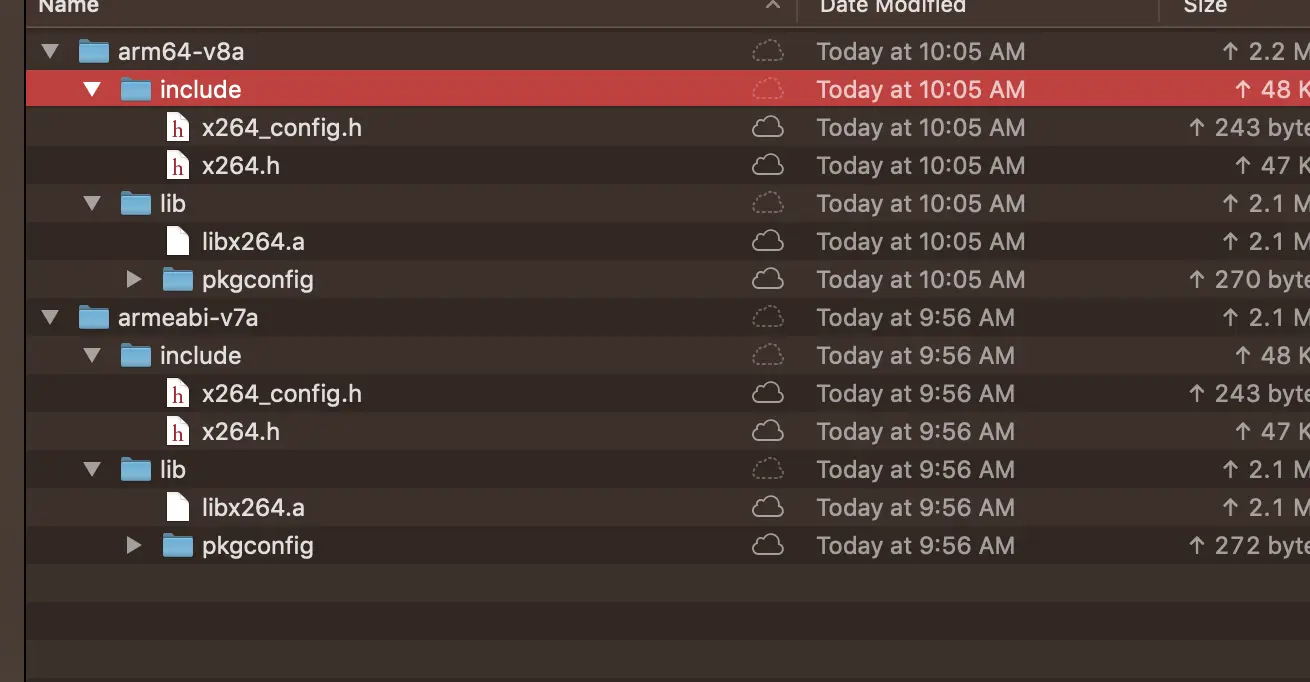The height and width of the screenshot is (682, 1310).
Task: Select include folder name under armeabi-v7a
Action: coord(200,356)
